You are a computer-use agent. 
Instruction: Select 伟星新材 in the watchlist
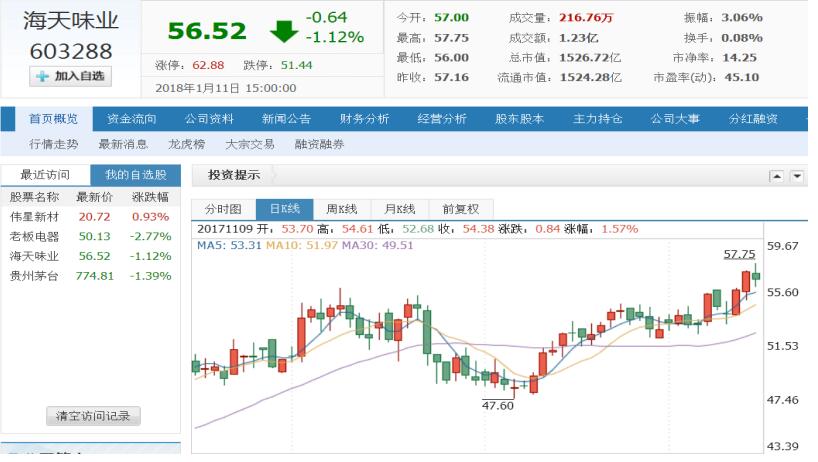[34, 217]
